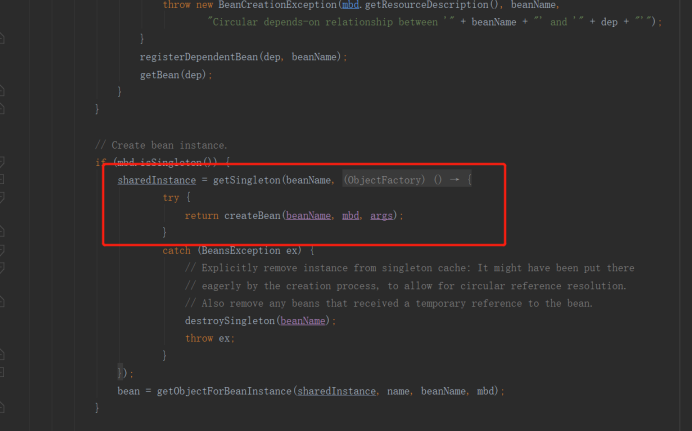This screenshot has width=692, height=431.
Task: Expand the folded '(ObjectFactory) () -> {' lambda hint
Action: click(407, 180)
